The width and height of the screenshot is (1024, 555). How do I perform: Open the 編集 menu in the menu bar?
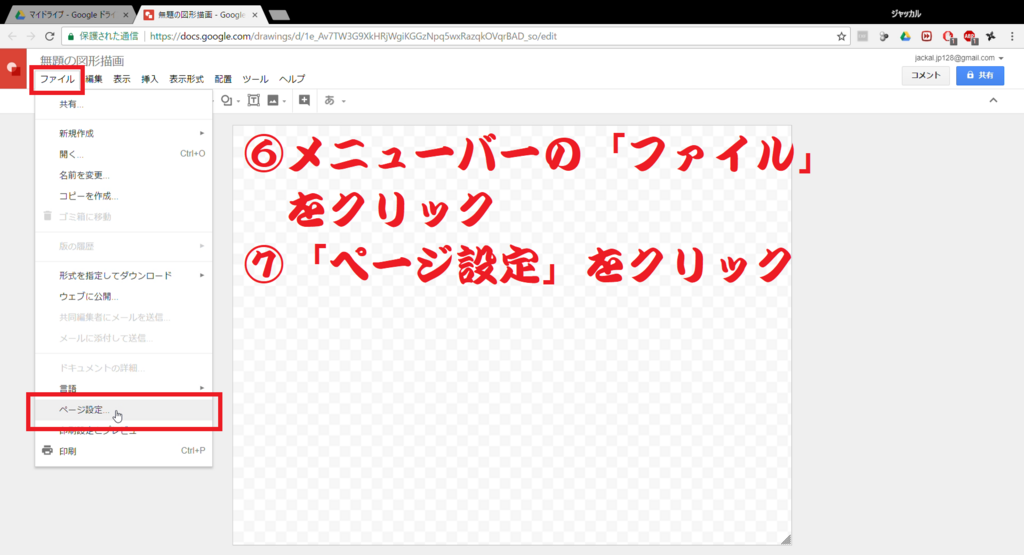94,79
